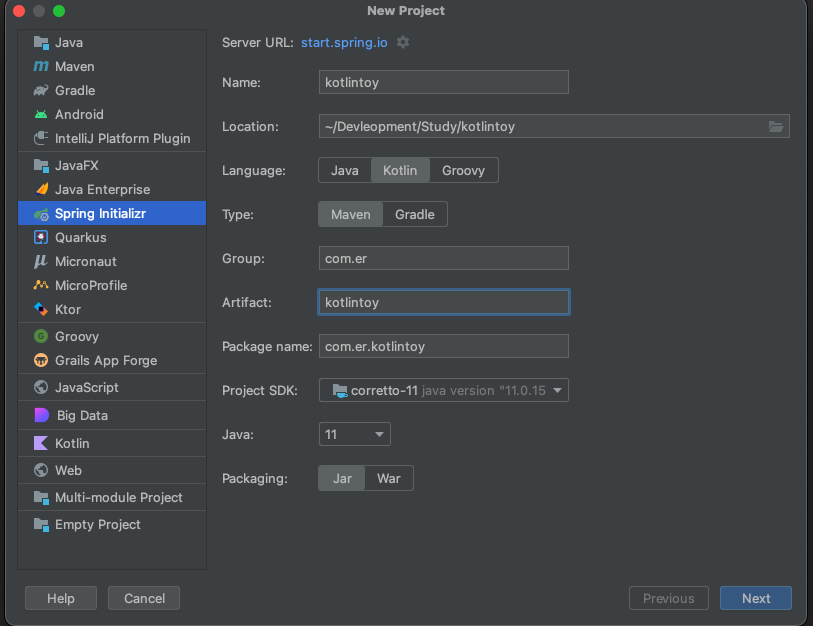This screenshot has height=626, width=813.
Task: Select Ktor generator in sidebar
Action: (x=112, y=309)
